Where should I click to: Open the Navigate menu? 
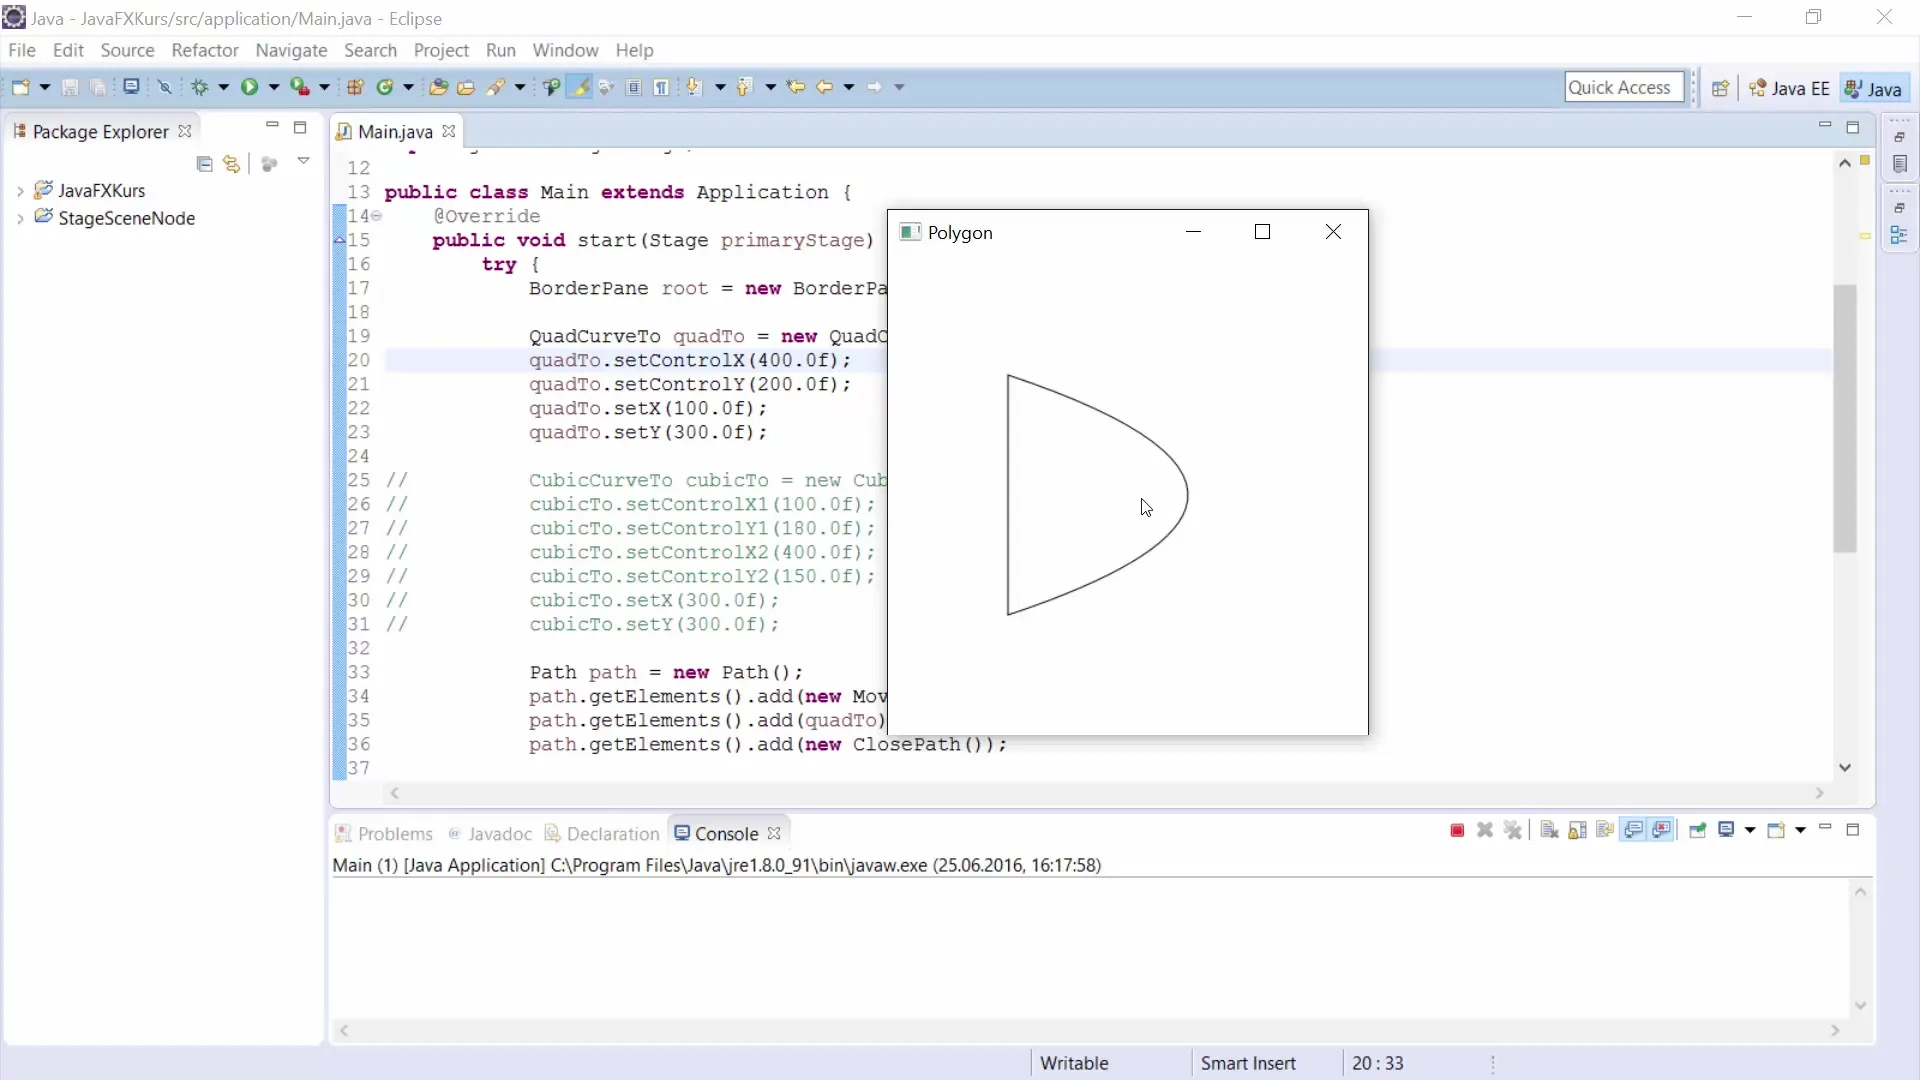click(291, 50)
